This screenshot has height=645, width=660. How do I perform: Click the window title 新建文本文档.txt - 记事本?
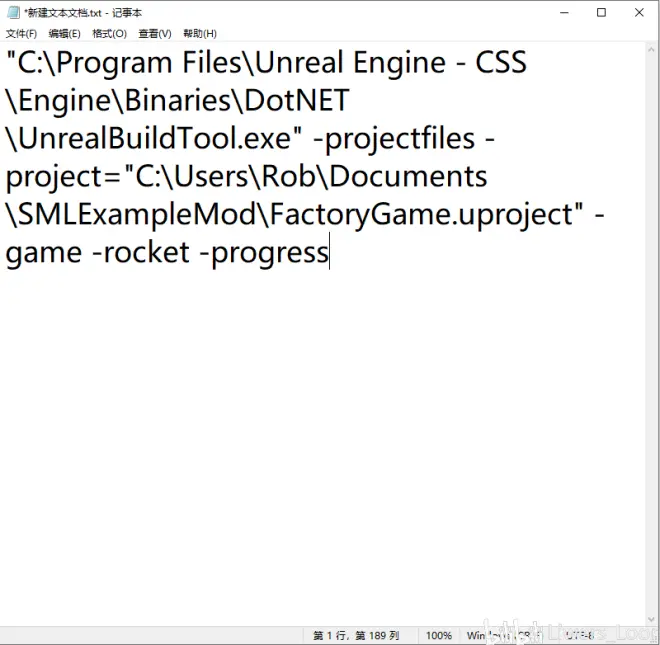coord(83,13)
